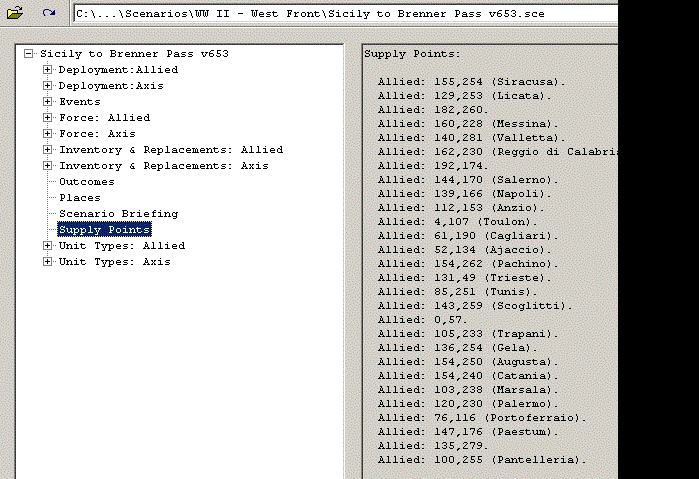Click the line 'Allied: 4,107 (Toulon)'
Image resolution: width=699 pixels, height=479 pixels.
click(457, 222)
